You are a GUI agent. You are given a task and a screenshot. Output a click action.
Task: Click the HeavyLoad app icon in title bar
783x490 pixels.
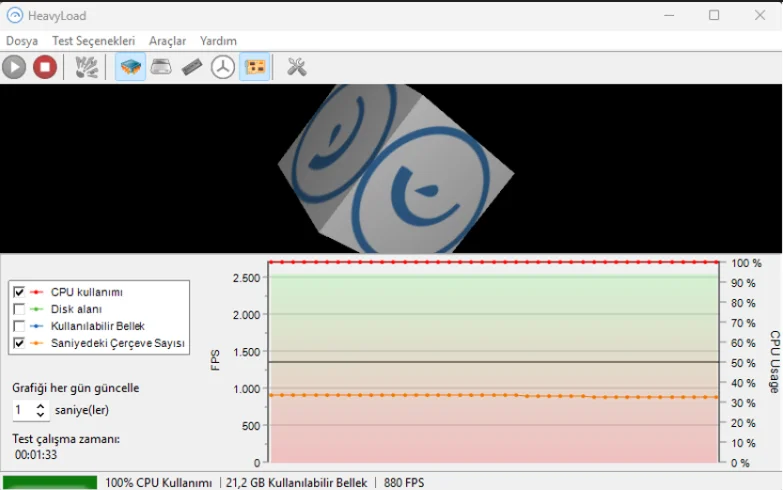[14, 15]
